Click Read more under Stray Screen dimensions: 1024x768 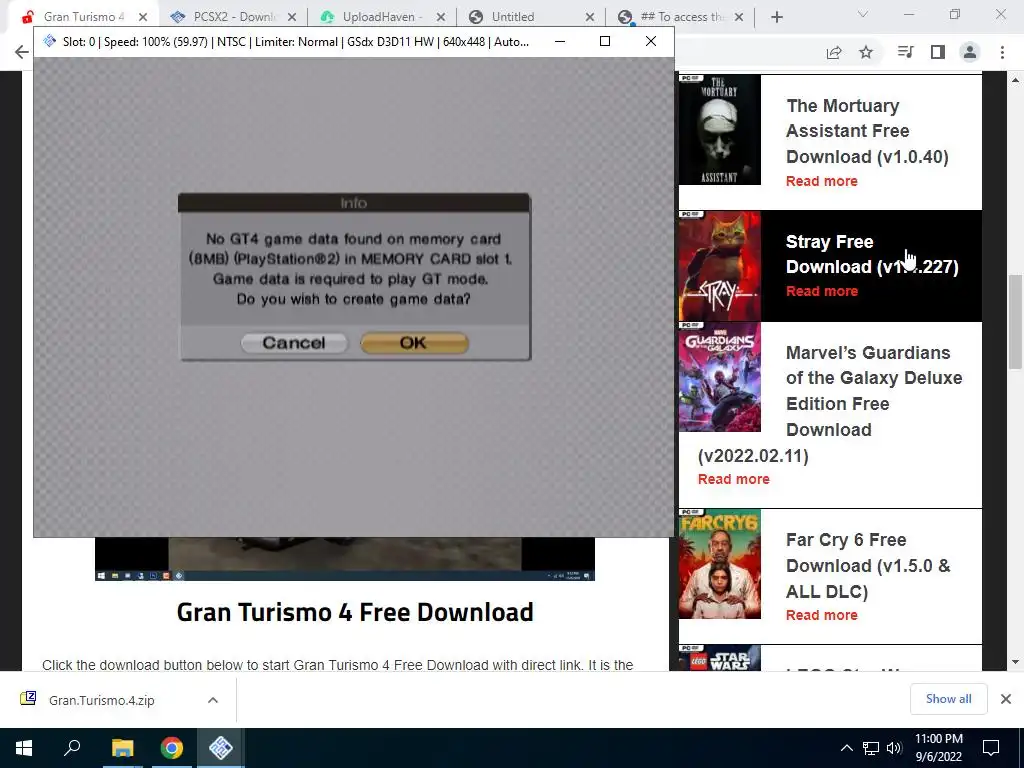(x=822, y=291)
